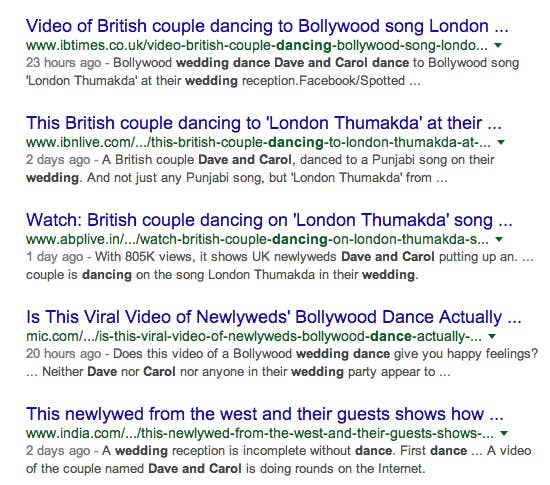Open 'Watch: British couple dancing' headline
The width and height of the screenshot is (550, 485).
tap(269, 220)
